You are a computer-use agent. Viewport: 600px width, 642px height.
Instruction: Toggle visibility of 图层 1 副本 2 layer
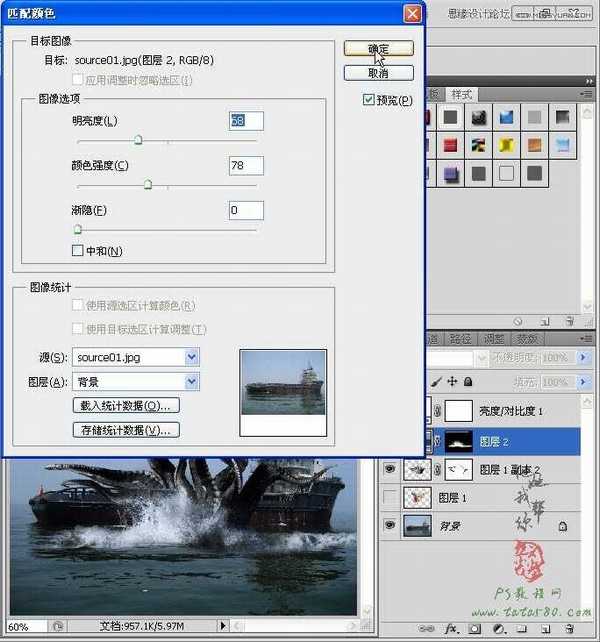391,468
